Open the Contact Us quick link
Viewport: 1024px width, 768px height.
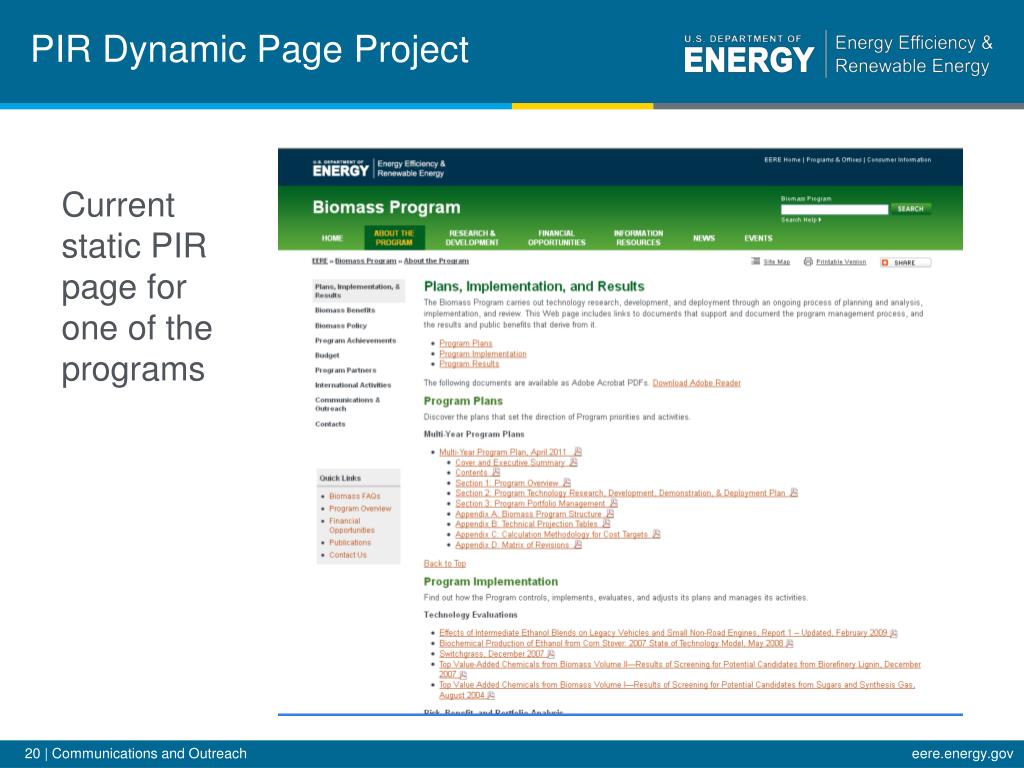click(348, 555)
